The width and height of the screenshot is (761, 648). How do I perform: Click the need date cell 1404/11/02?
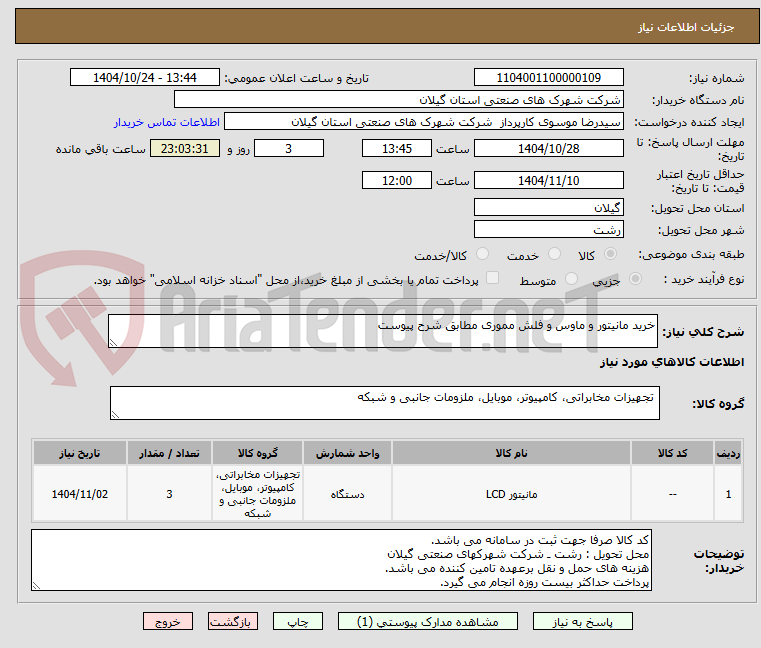[x=80, y=494]
